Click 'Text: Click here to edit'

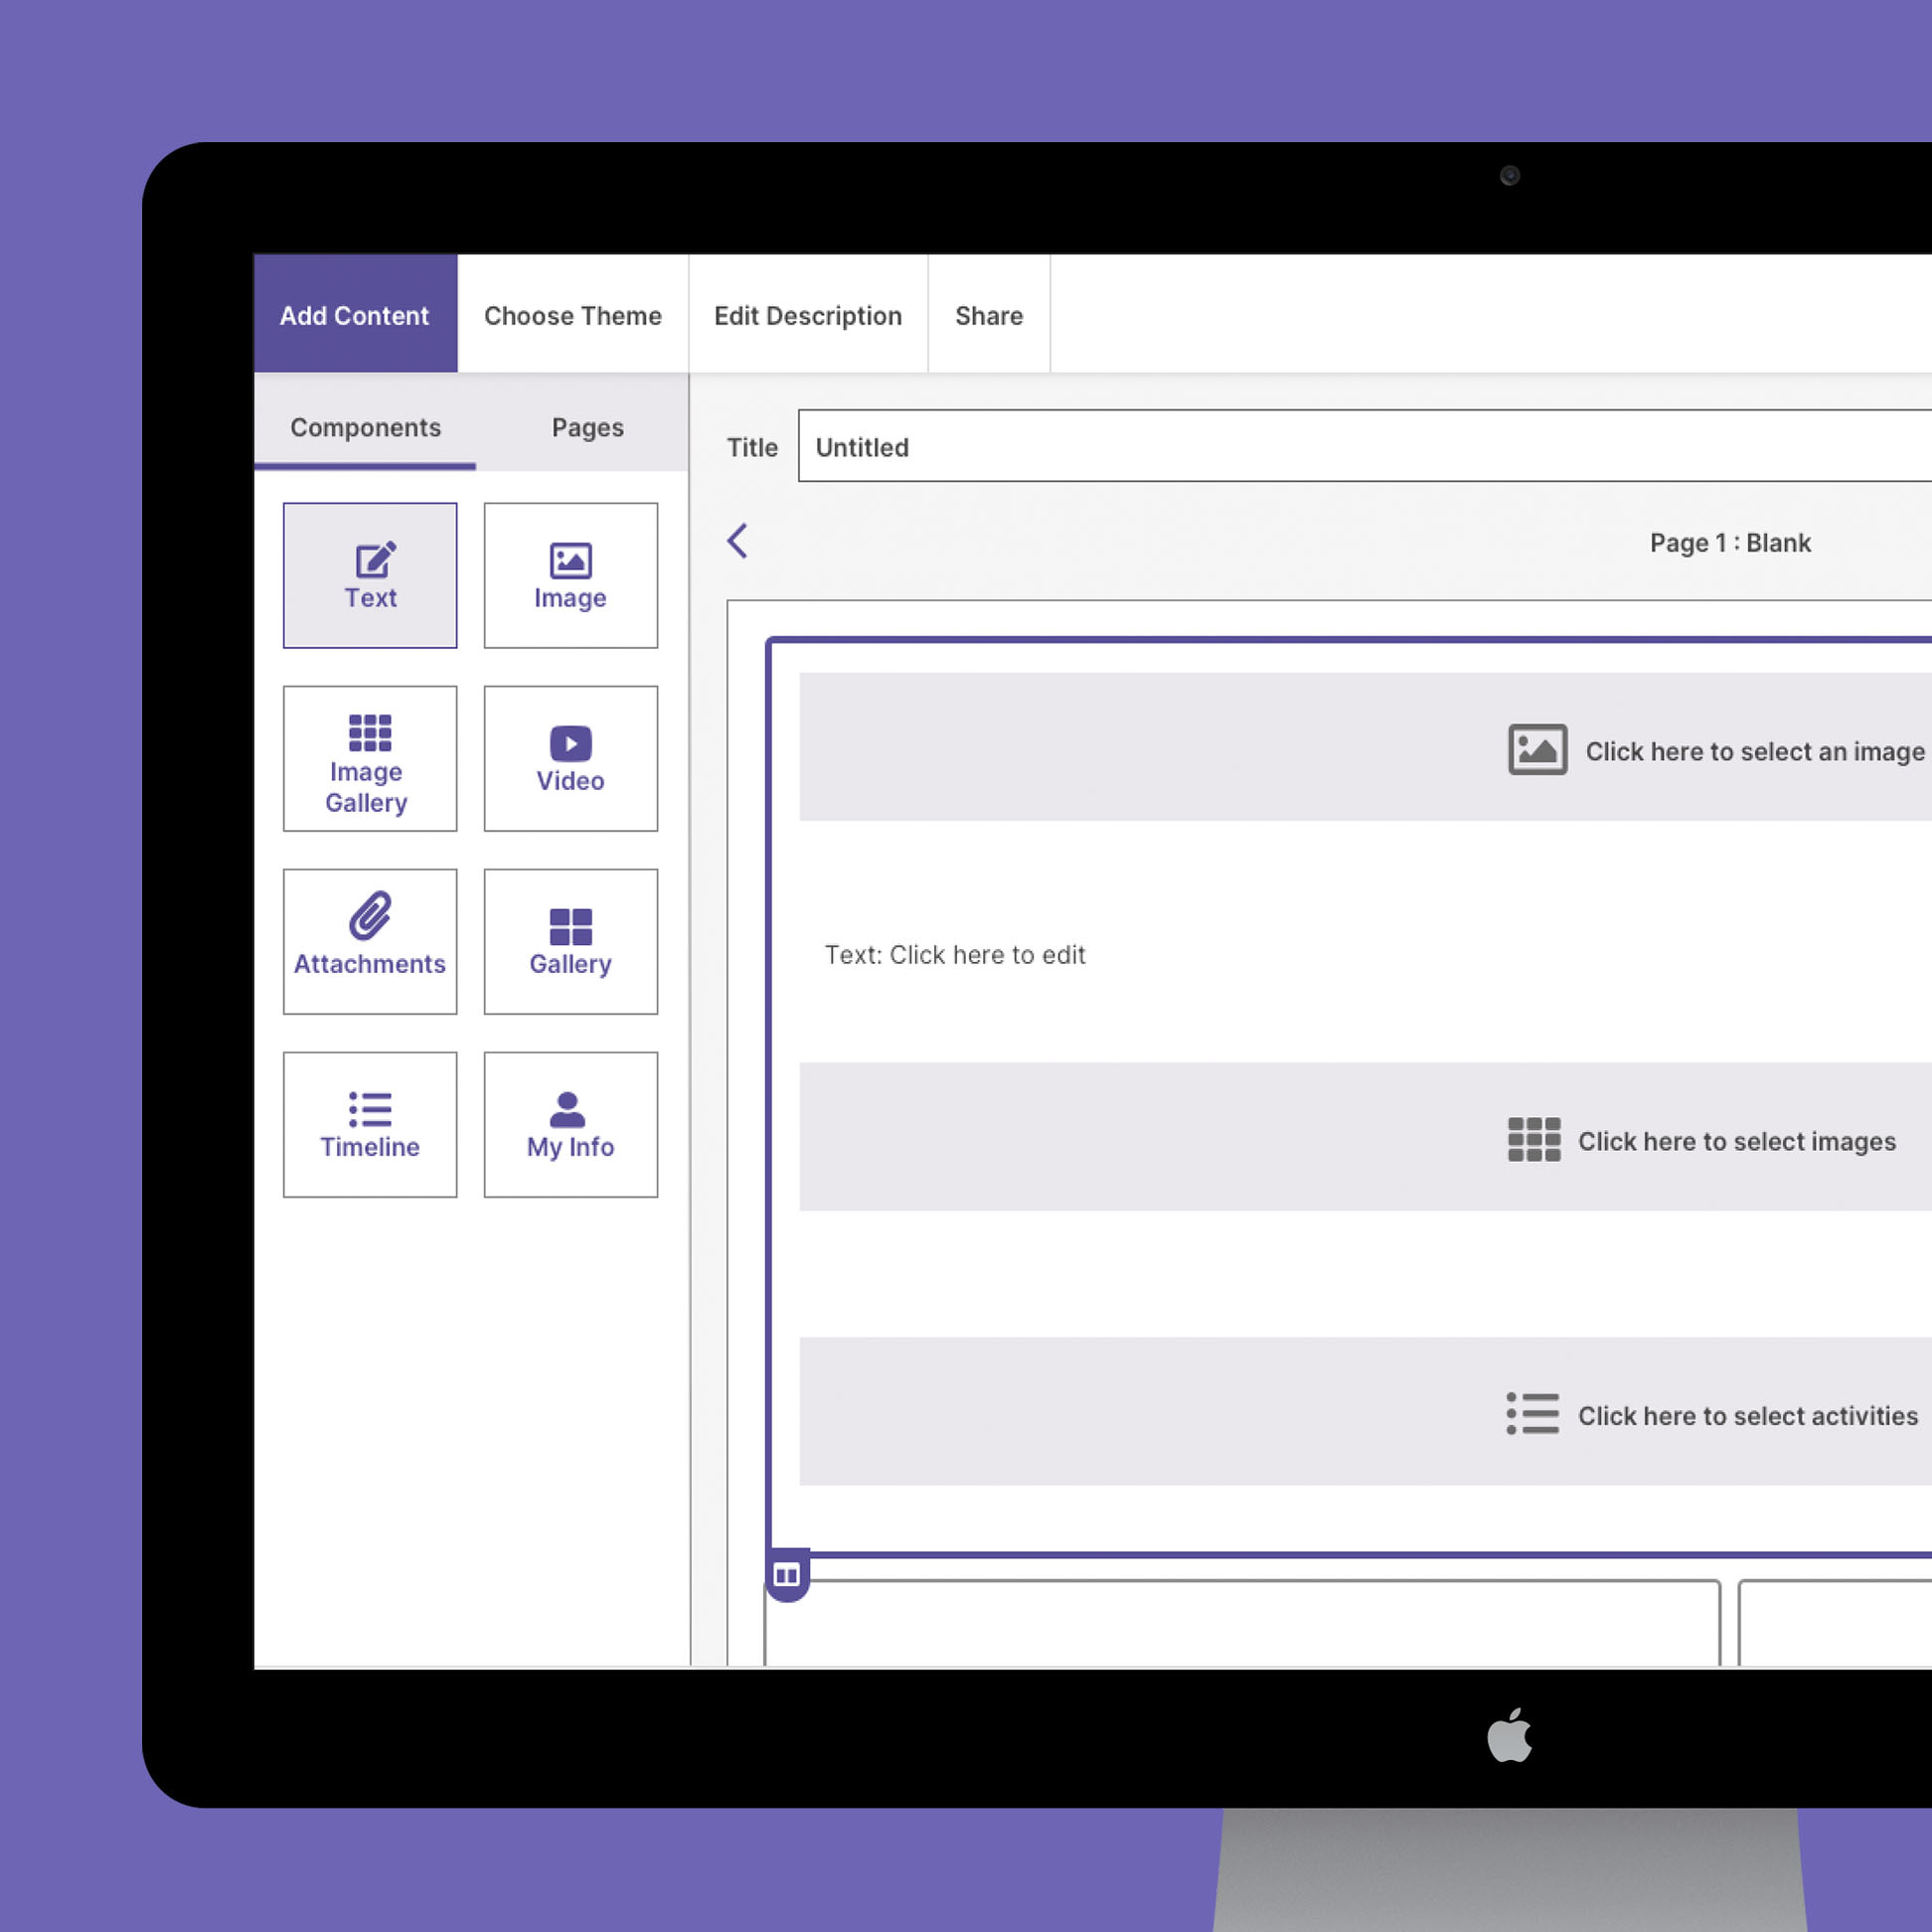click(954, 955)
